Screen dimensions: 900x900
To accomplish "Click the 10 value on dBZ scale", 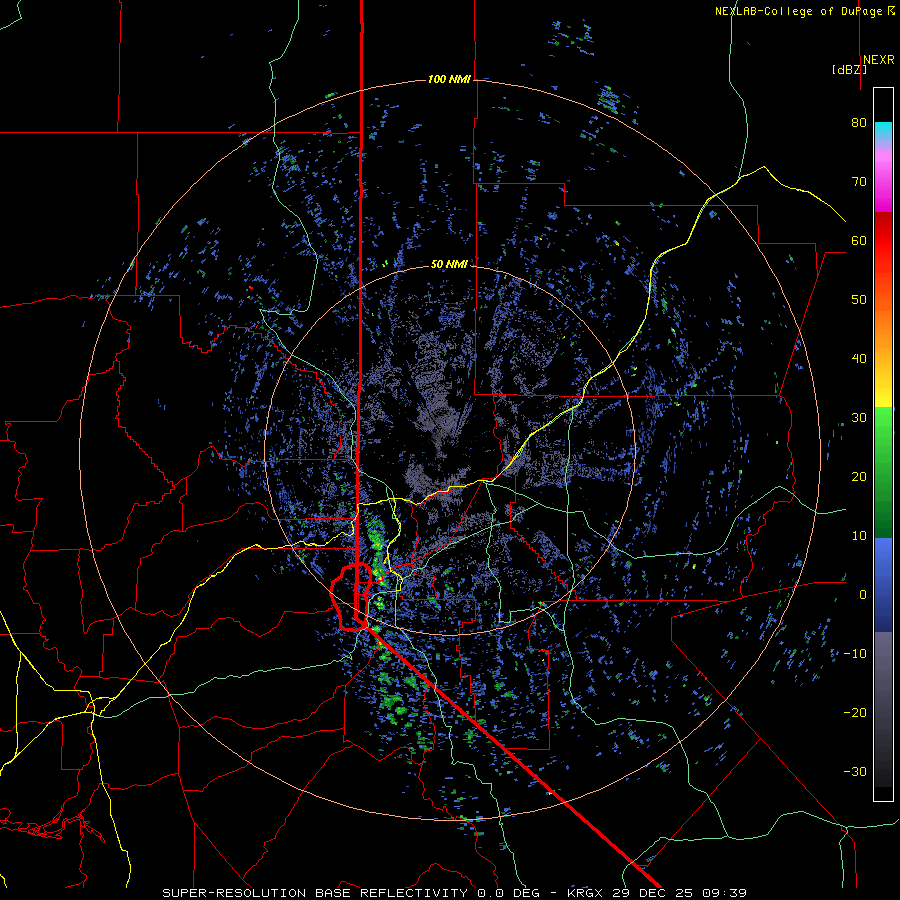I will (859, 536).
